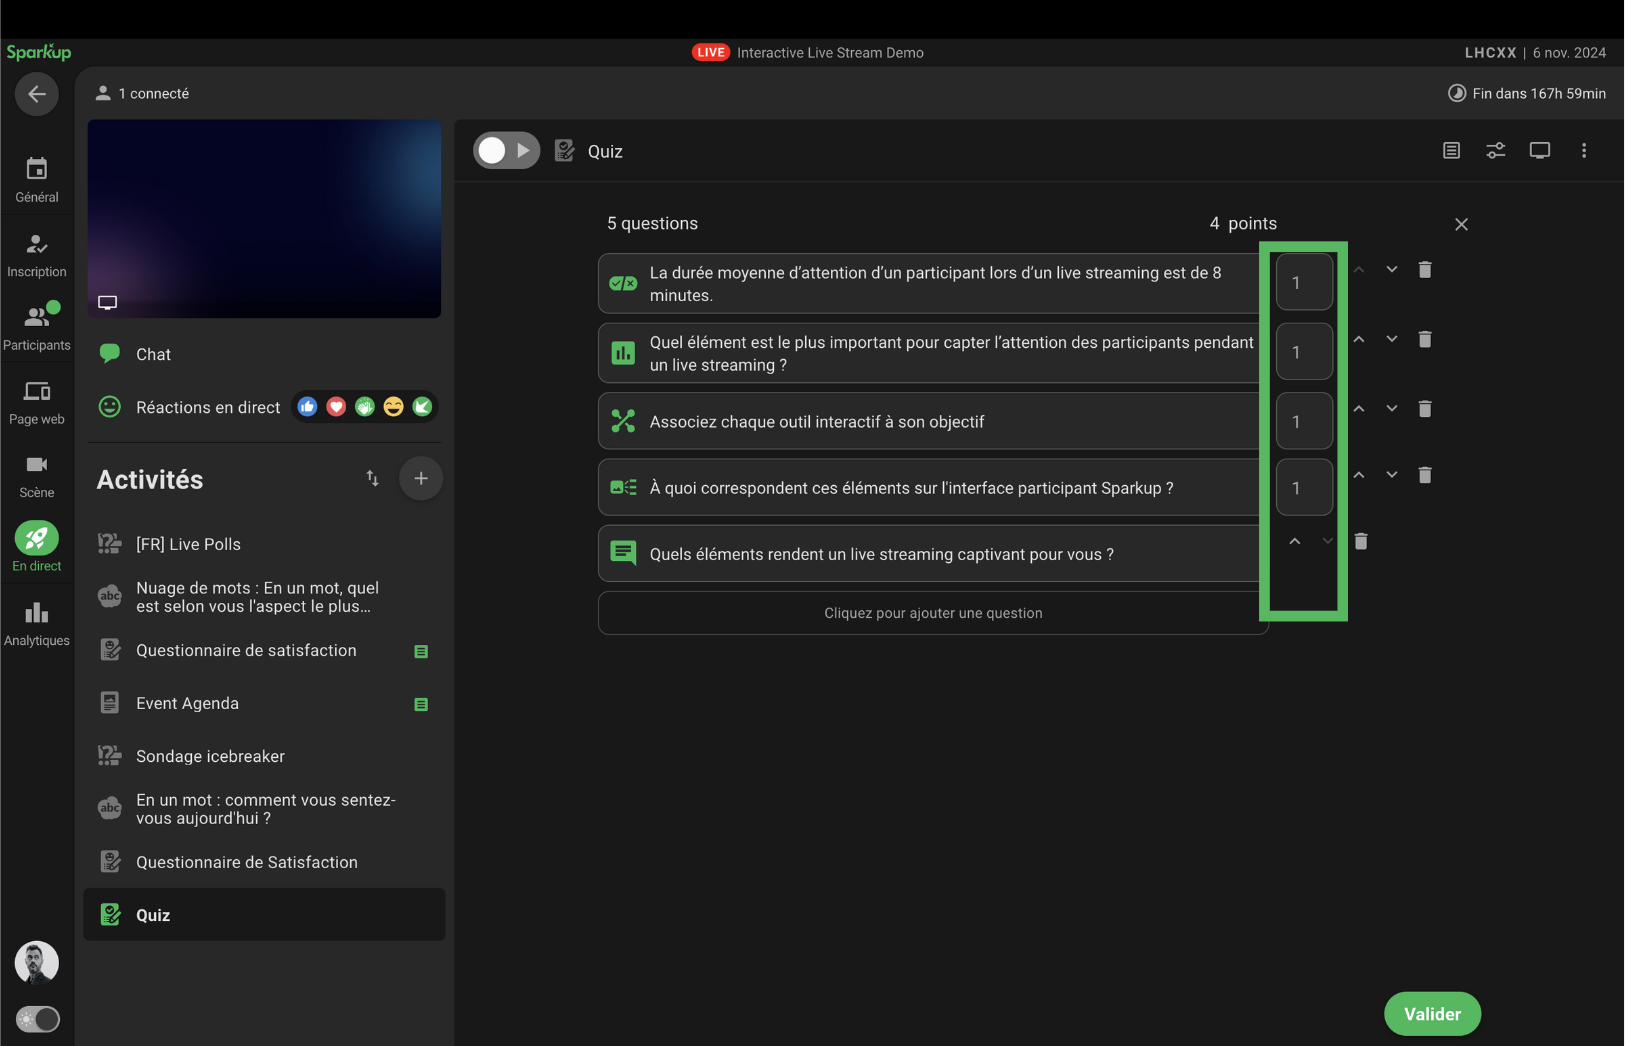The width and height of the screenshot is (1626, 1046).
Task: Click to add a new question
Action: (x=932, y=613)
